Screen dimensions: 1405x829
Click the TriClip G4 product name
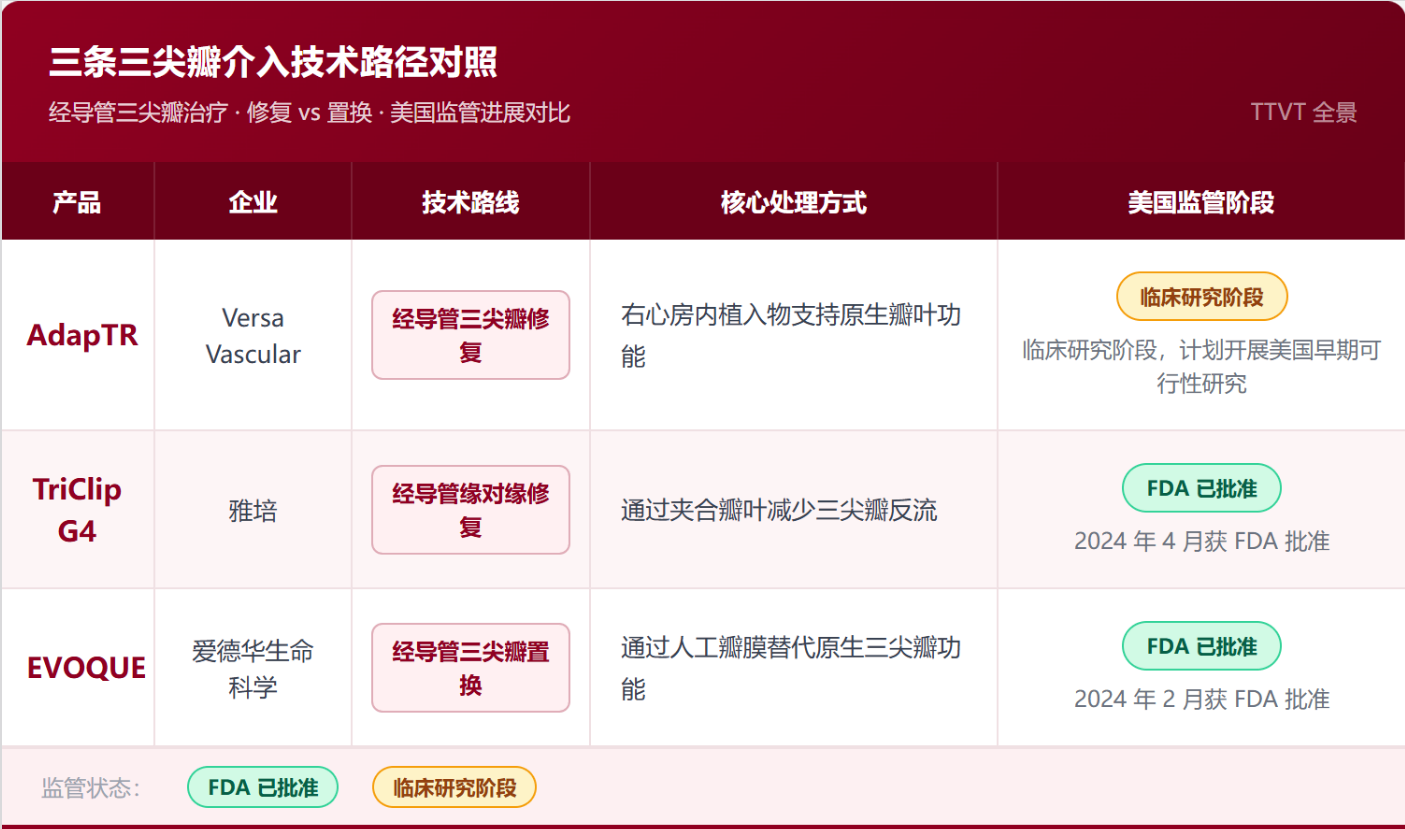77,510
